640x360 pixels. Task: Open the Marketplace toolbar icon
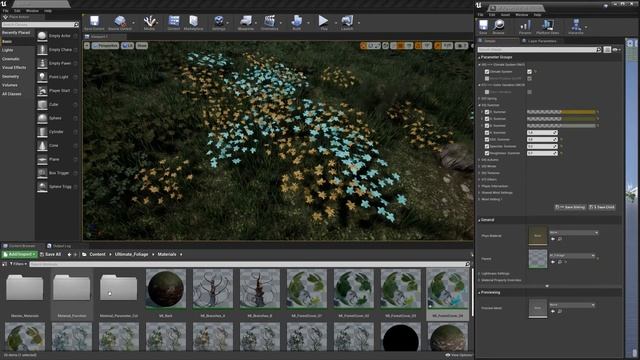tap(193, 21)
